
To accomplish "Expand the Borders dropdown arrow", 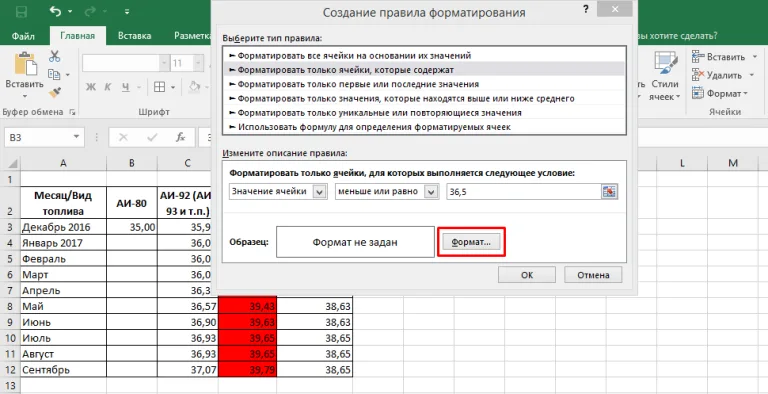I will point(173,88).
